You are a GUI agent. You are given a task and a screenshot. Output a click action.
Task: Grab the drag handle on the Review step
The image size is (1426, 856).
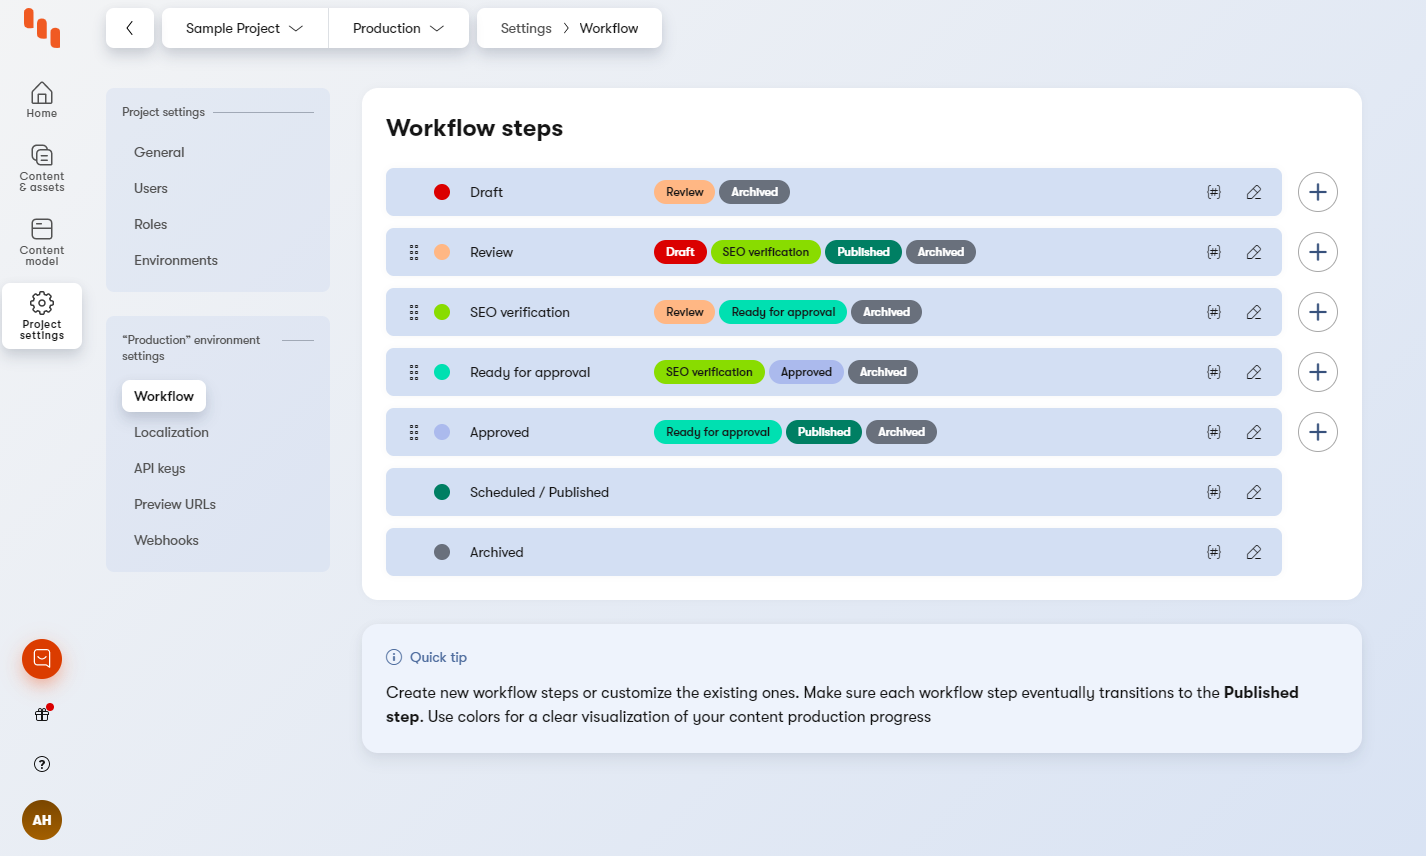[x=414, y=252]
